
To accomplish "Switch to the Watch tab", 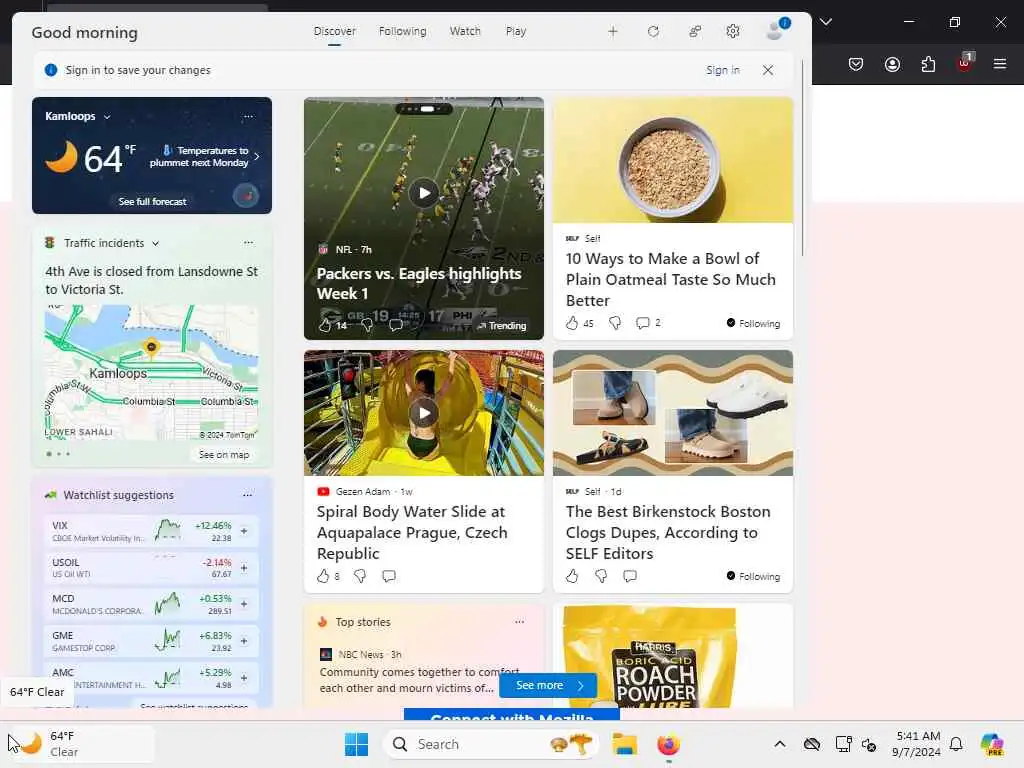I will coord(465,31).
